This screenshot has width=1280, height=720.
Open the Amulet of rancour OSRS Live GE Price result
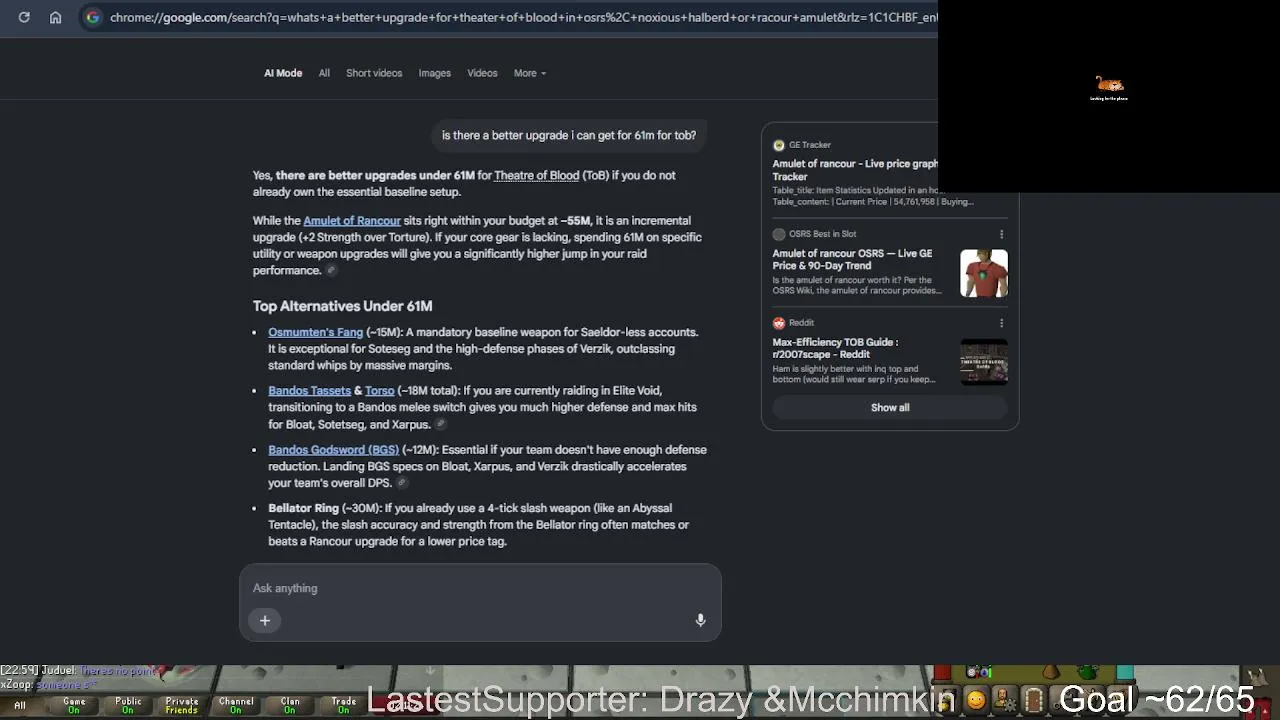pyautogui.click(x=852, y=260)
